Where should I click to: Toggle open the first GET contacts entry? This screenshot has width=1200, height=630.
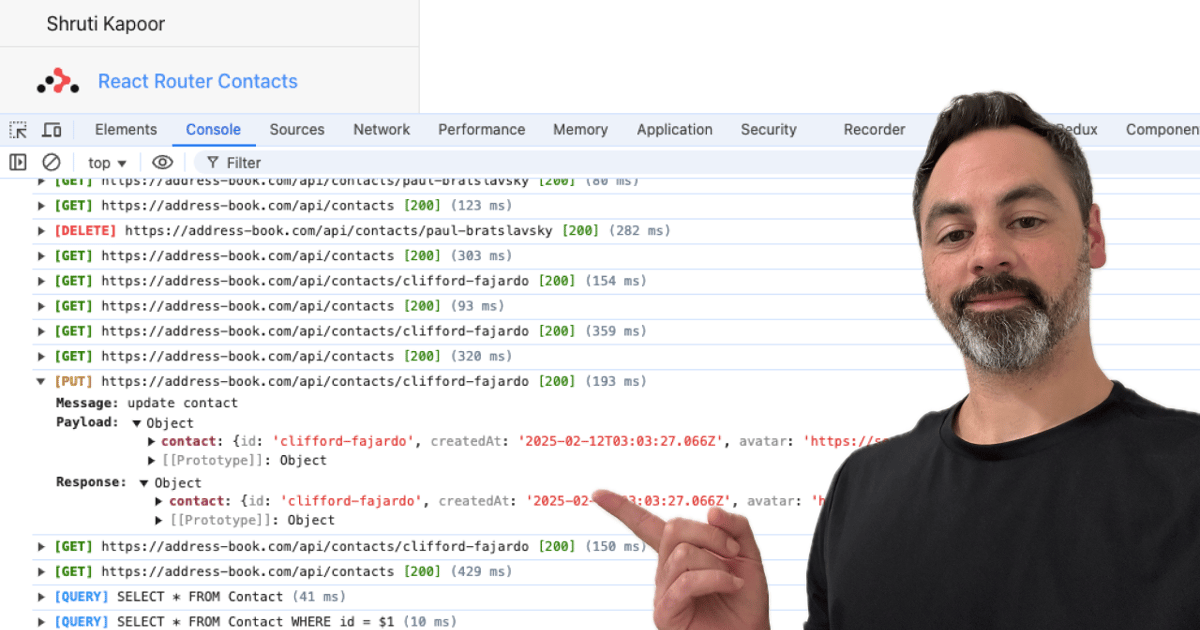[x=40, y=205]
